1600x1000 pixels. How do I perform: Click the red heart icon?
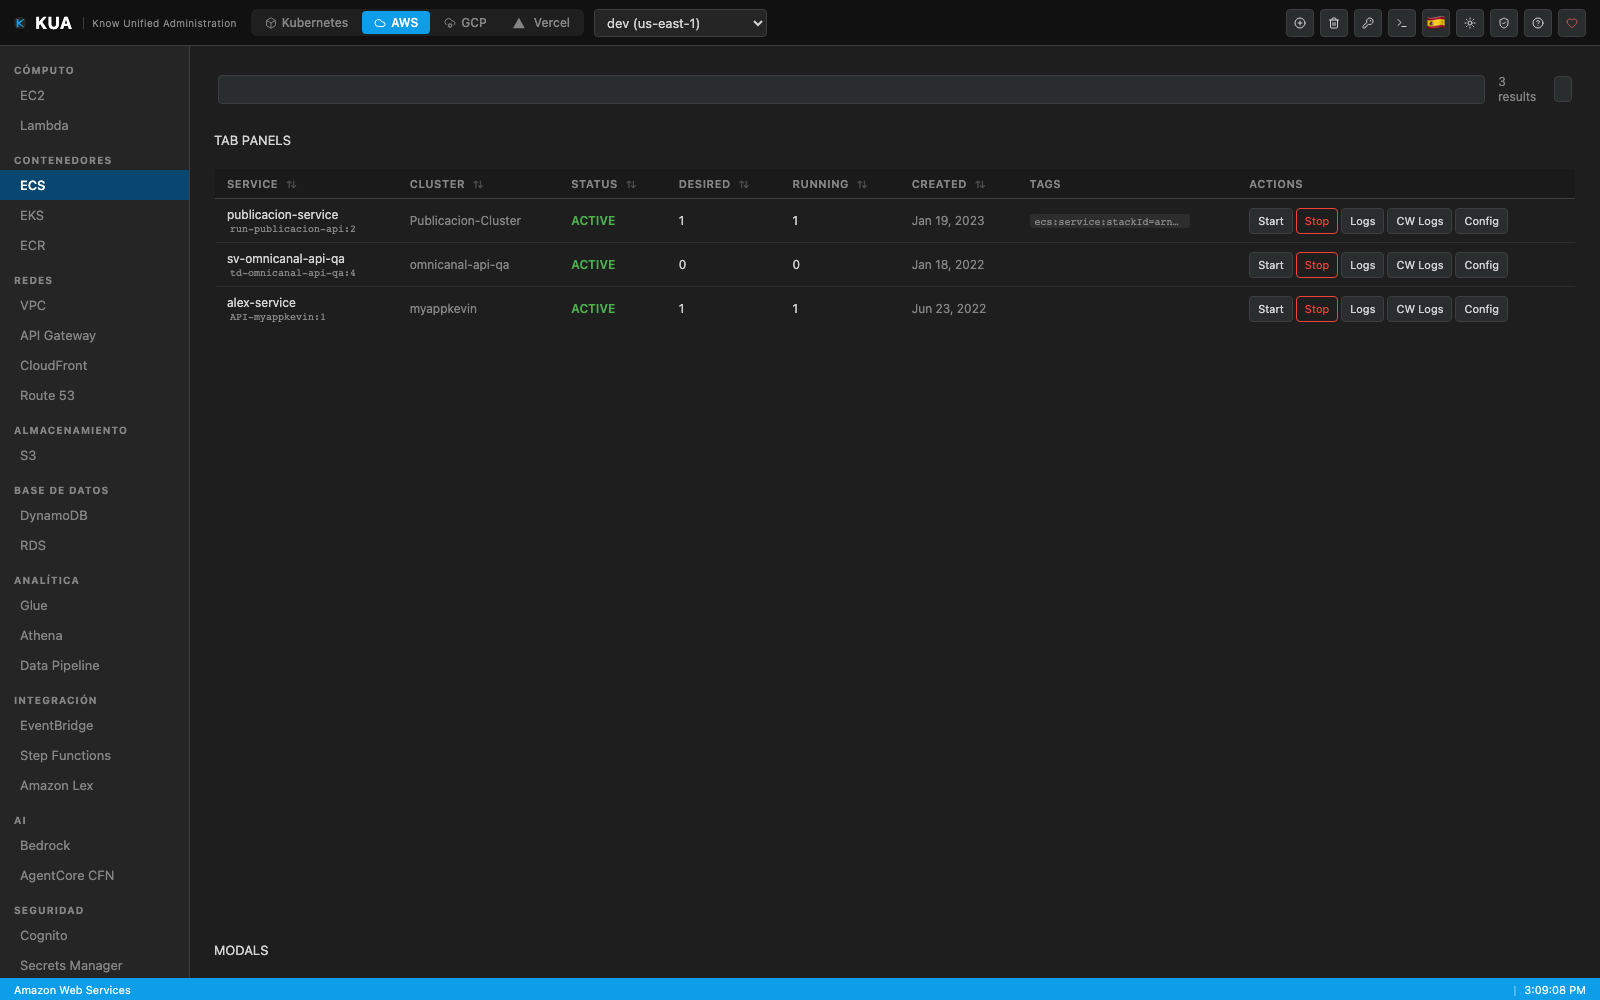(x=1572, y=23)
